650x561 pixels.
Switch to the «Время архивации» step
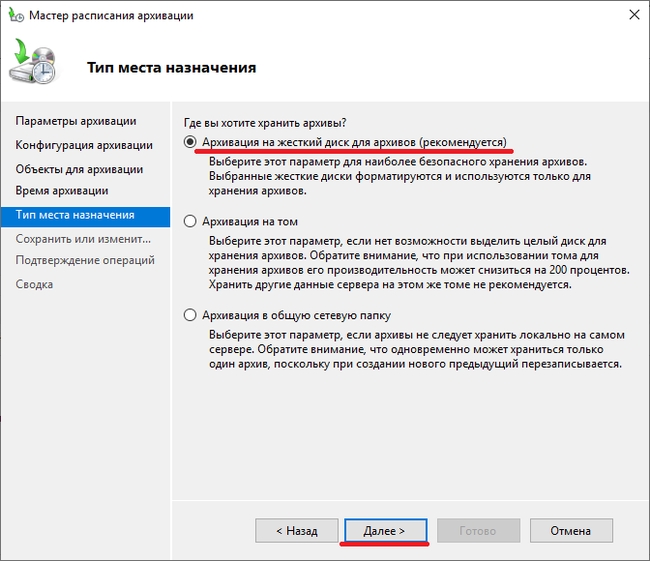(62, 190)
